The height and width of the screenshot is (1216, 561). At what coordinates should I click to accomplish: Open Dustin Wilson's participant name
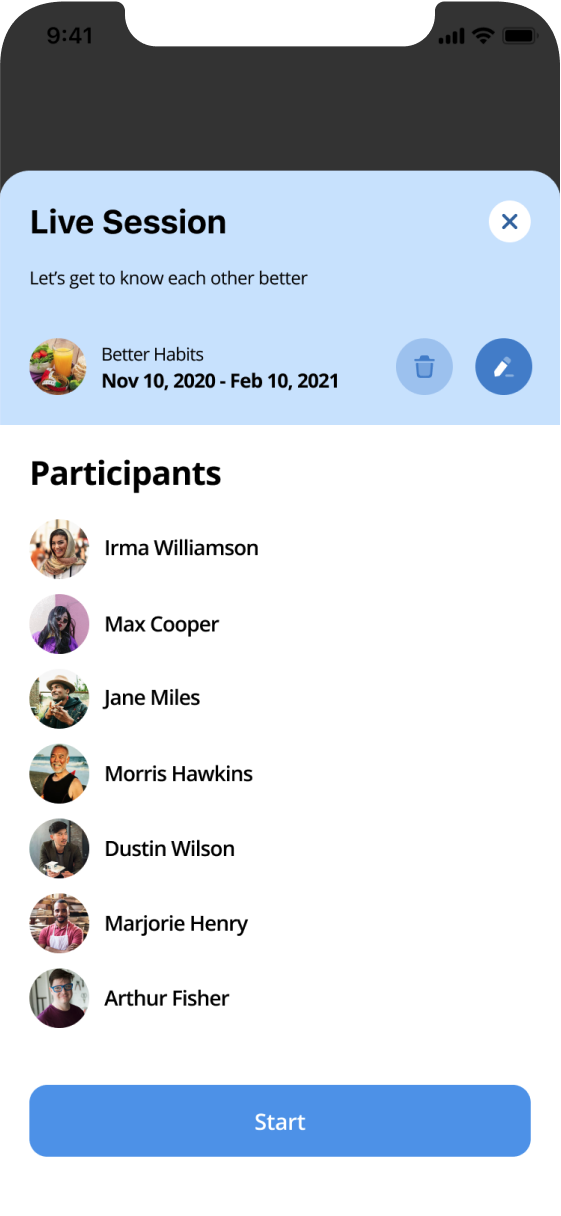click(x=170, y=849)
